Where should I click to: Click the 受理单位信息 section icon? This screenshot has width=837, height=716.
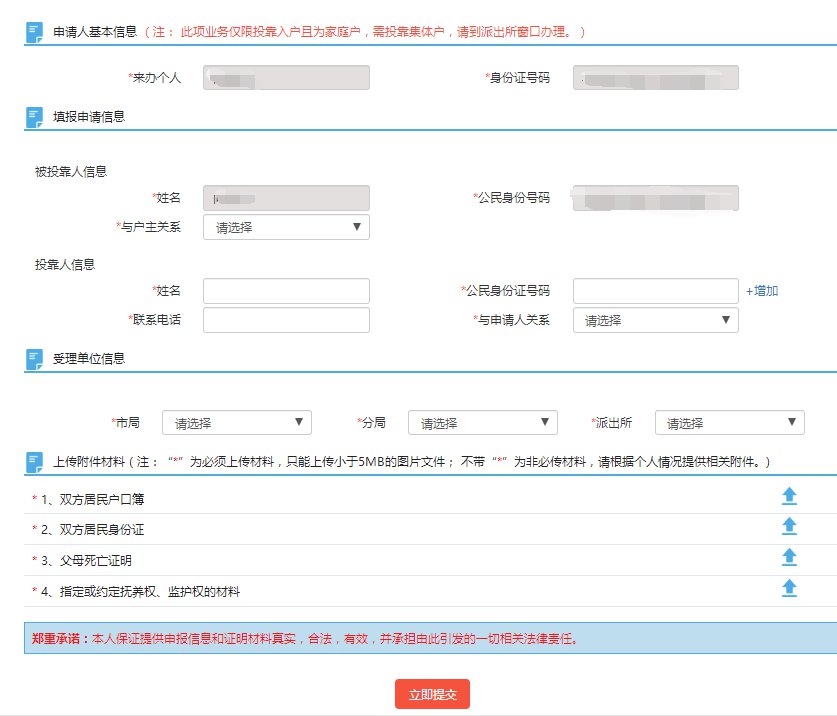click(34, 358)
